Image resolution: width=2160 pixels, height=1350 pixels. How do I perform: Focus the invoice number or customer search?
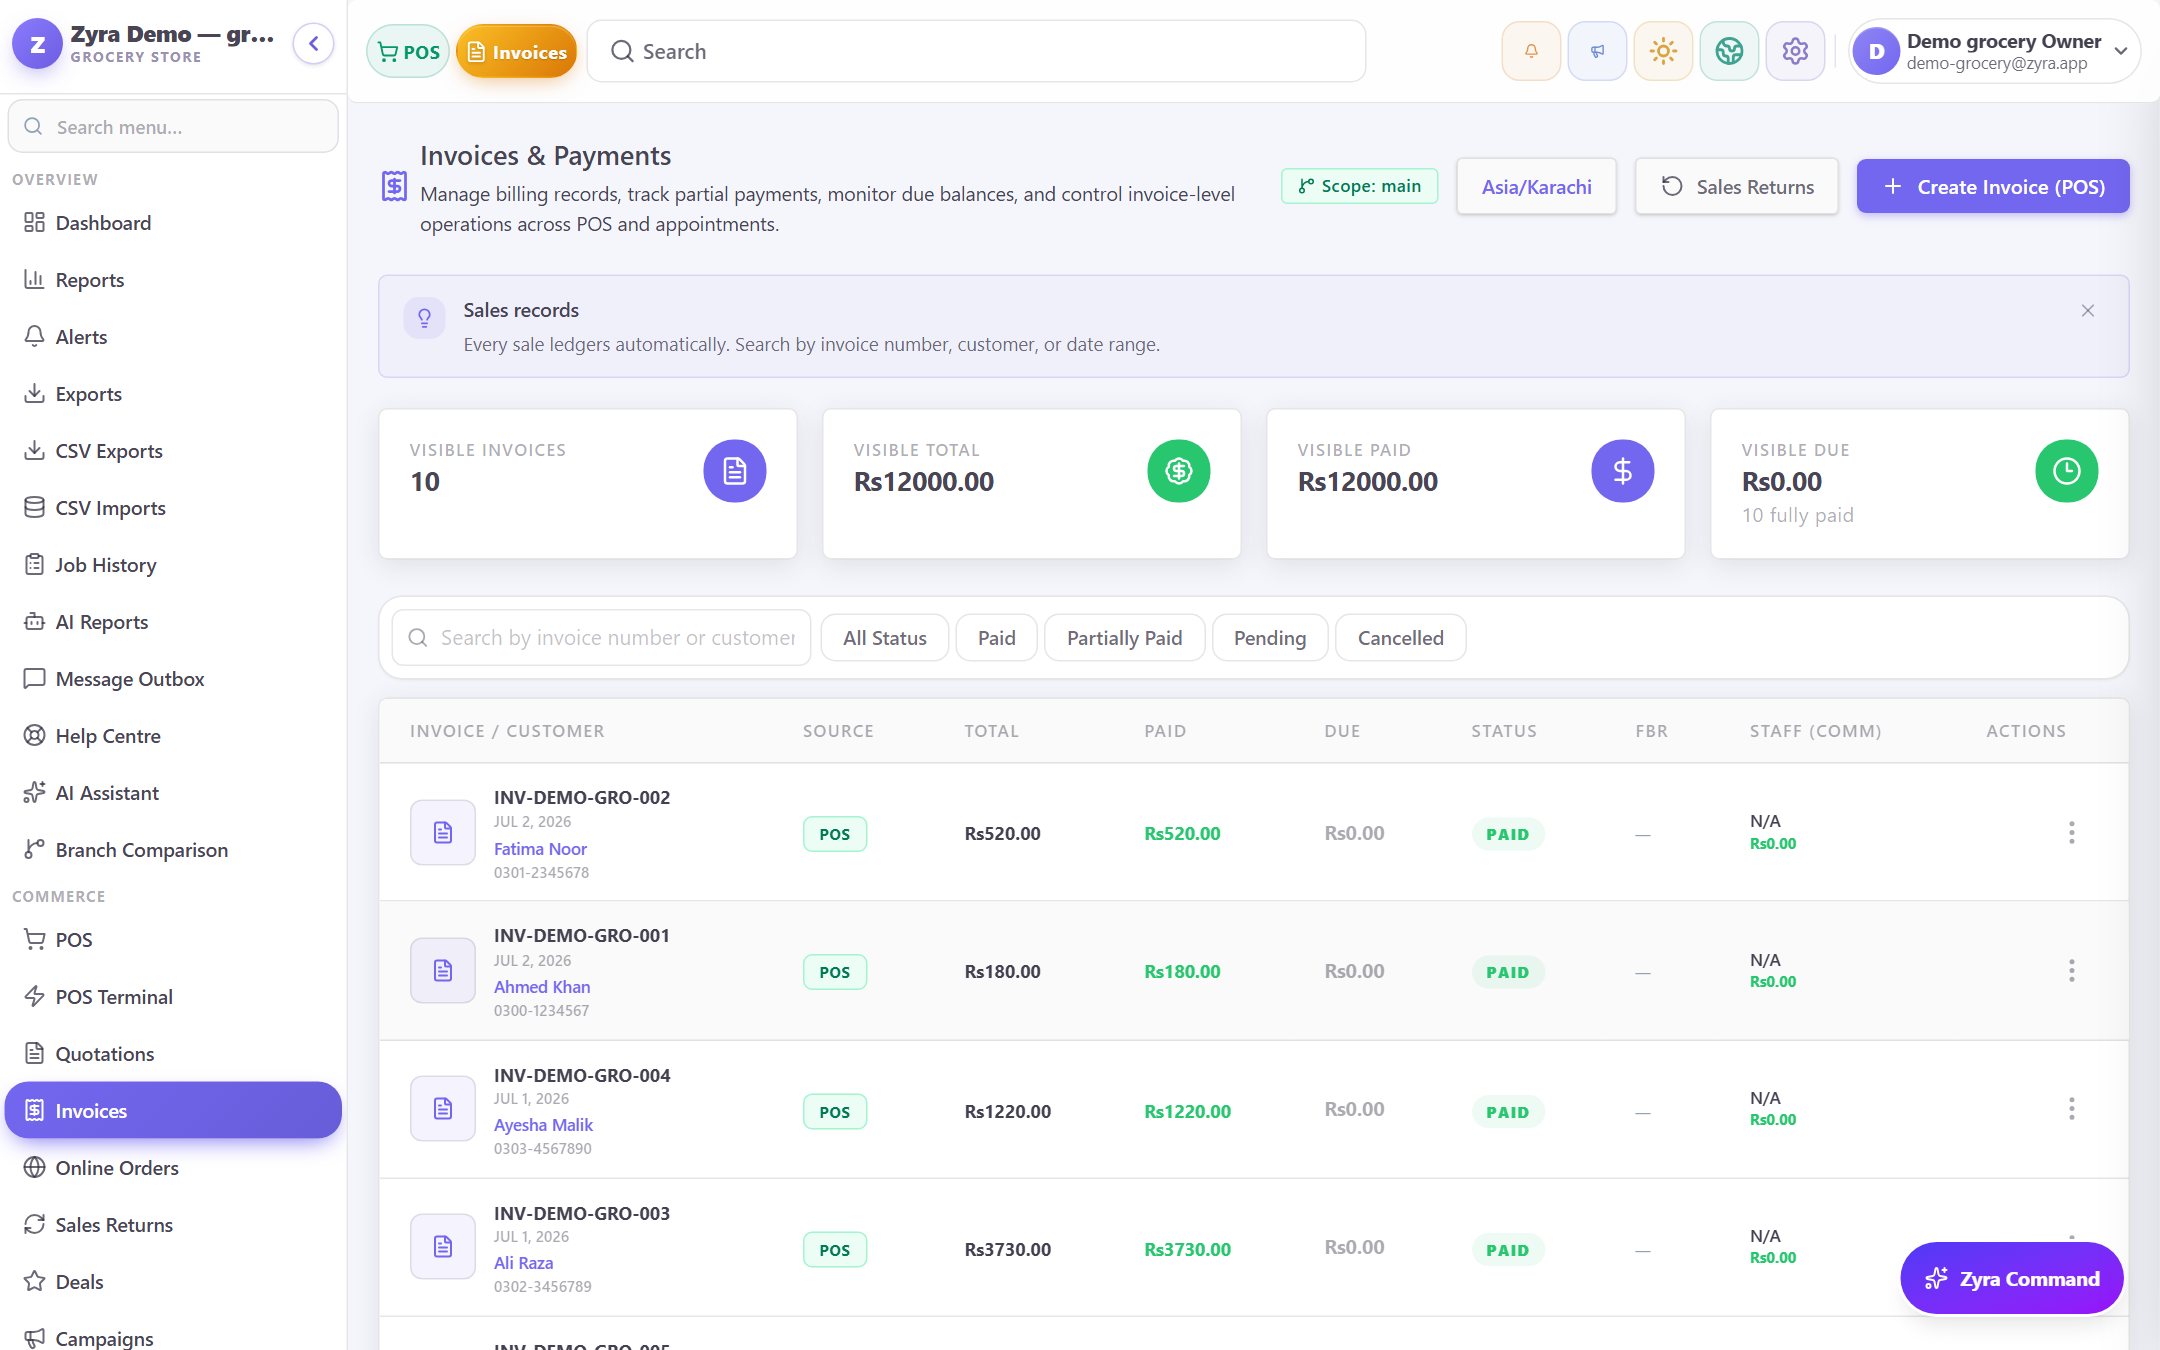601,638
